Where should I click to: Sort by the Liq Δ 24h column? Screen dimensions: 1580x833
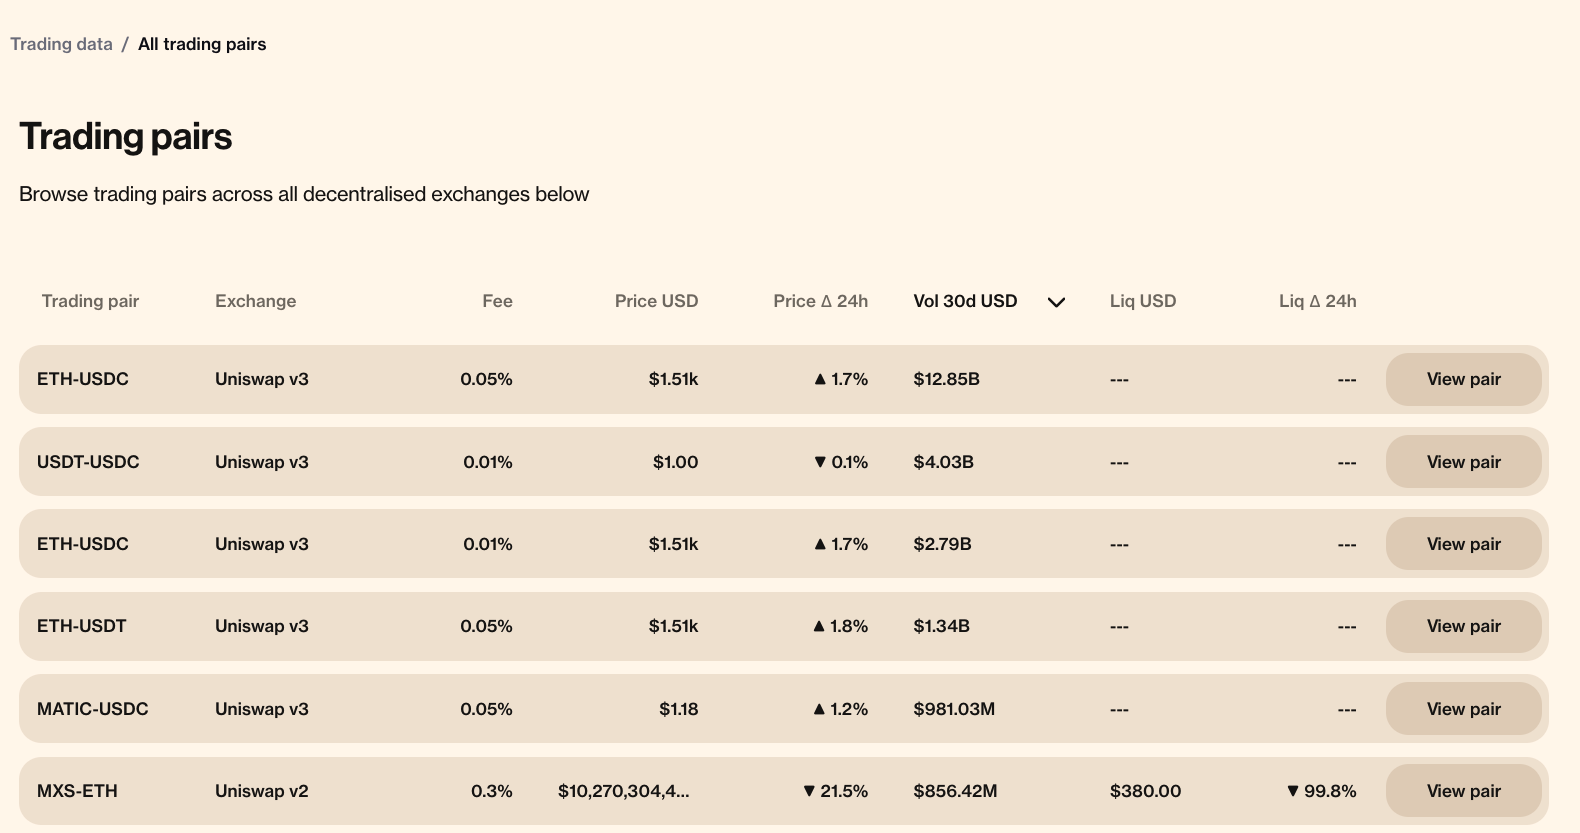pos(1317,301)
